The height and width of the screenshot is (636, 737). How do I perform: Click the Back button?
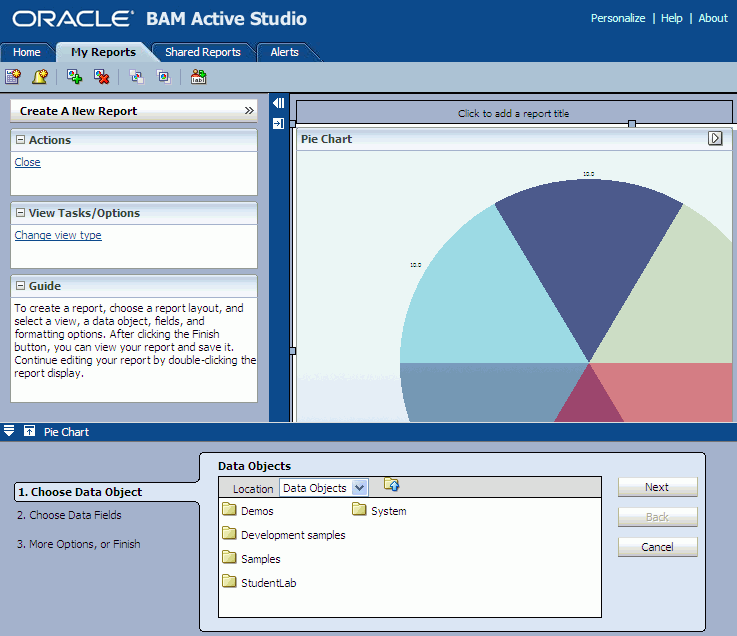[x=658, y=517]
